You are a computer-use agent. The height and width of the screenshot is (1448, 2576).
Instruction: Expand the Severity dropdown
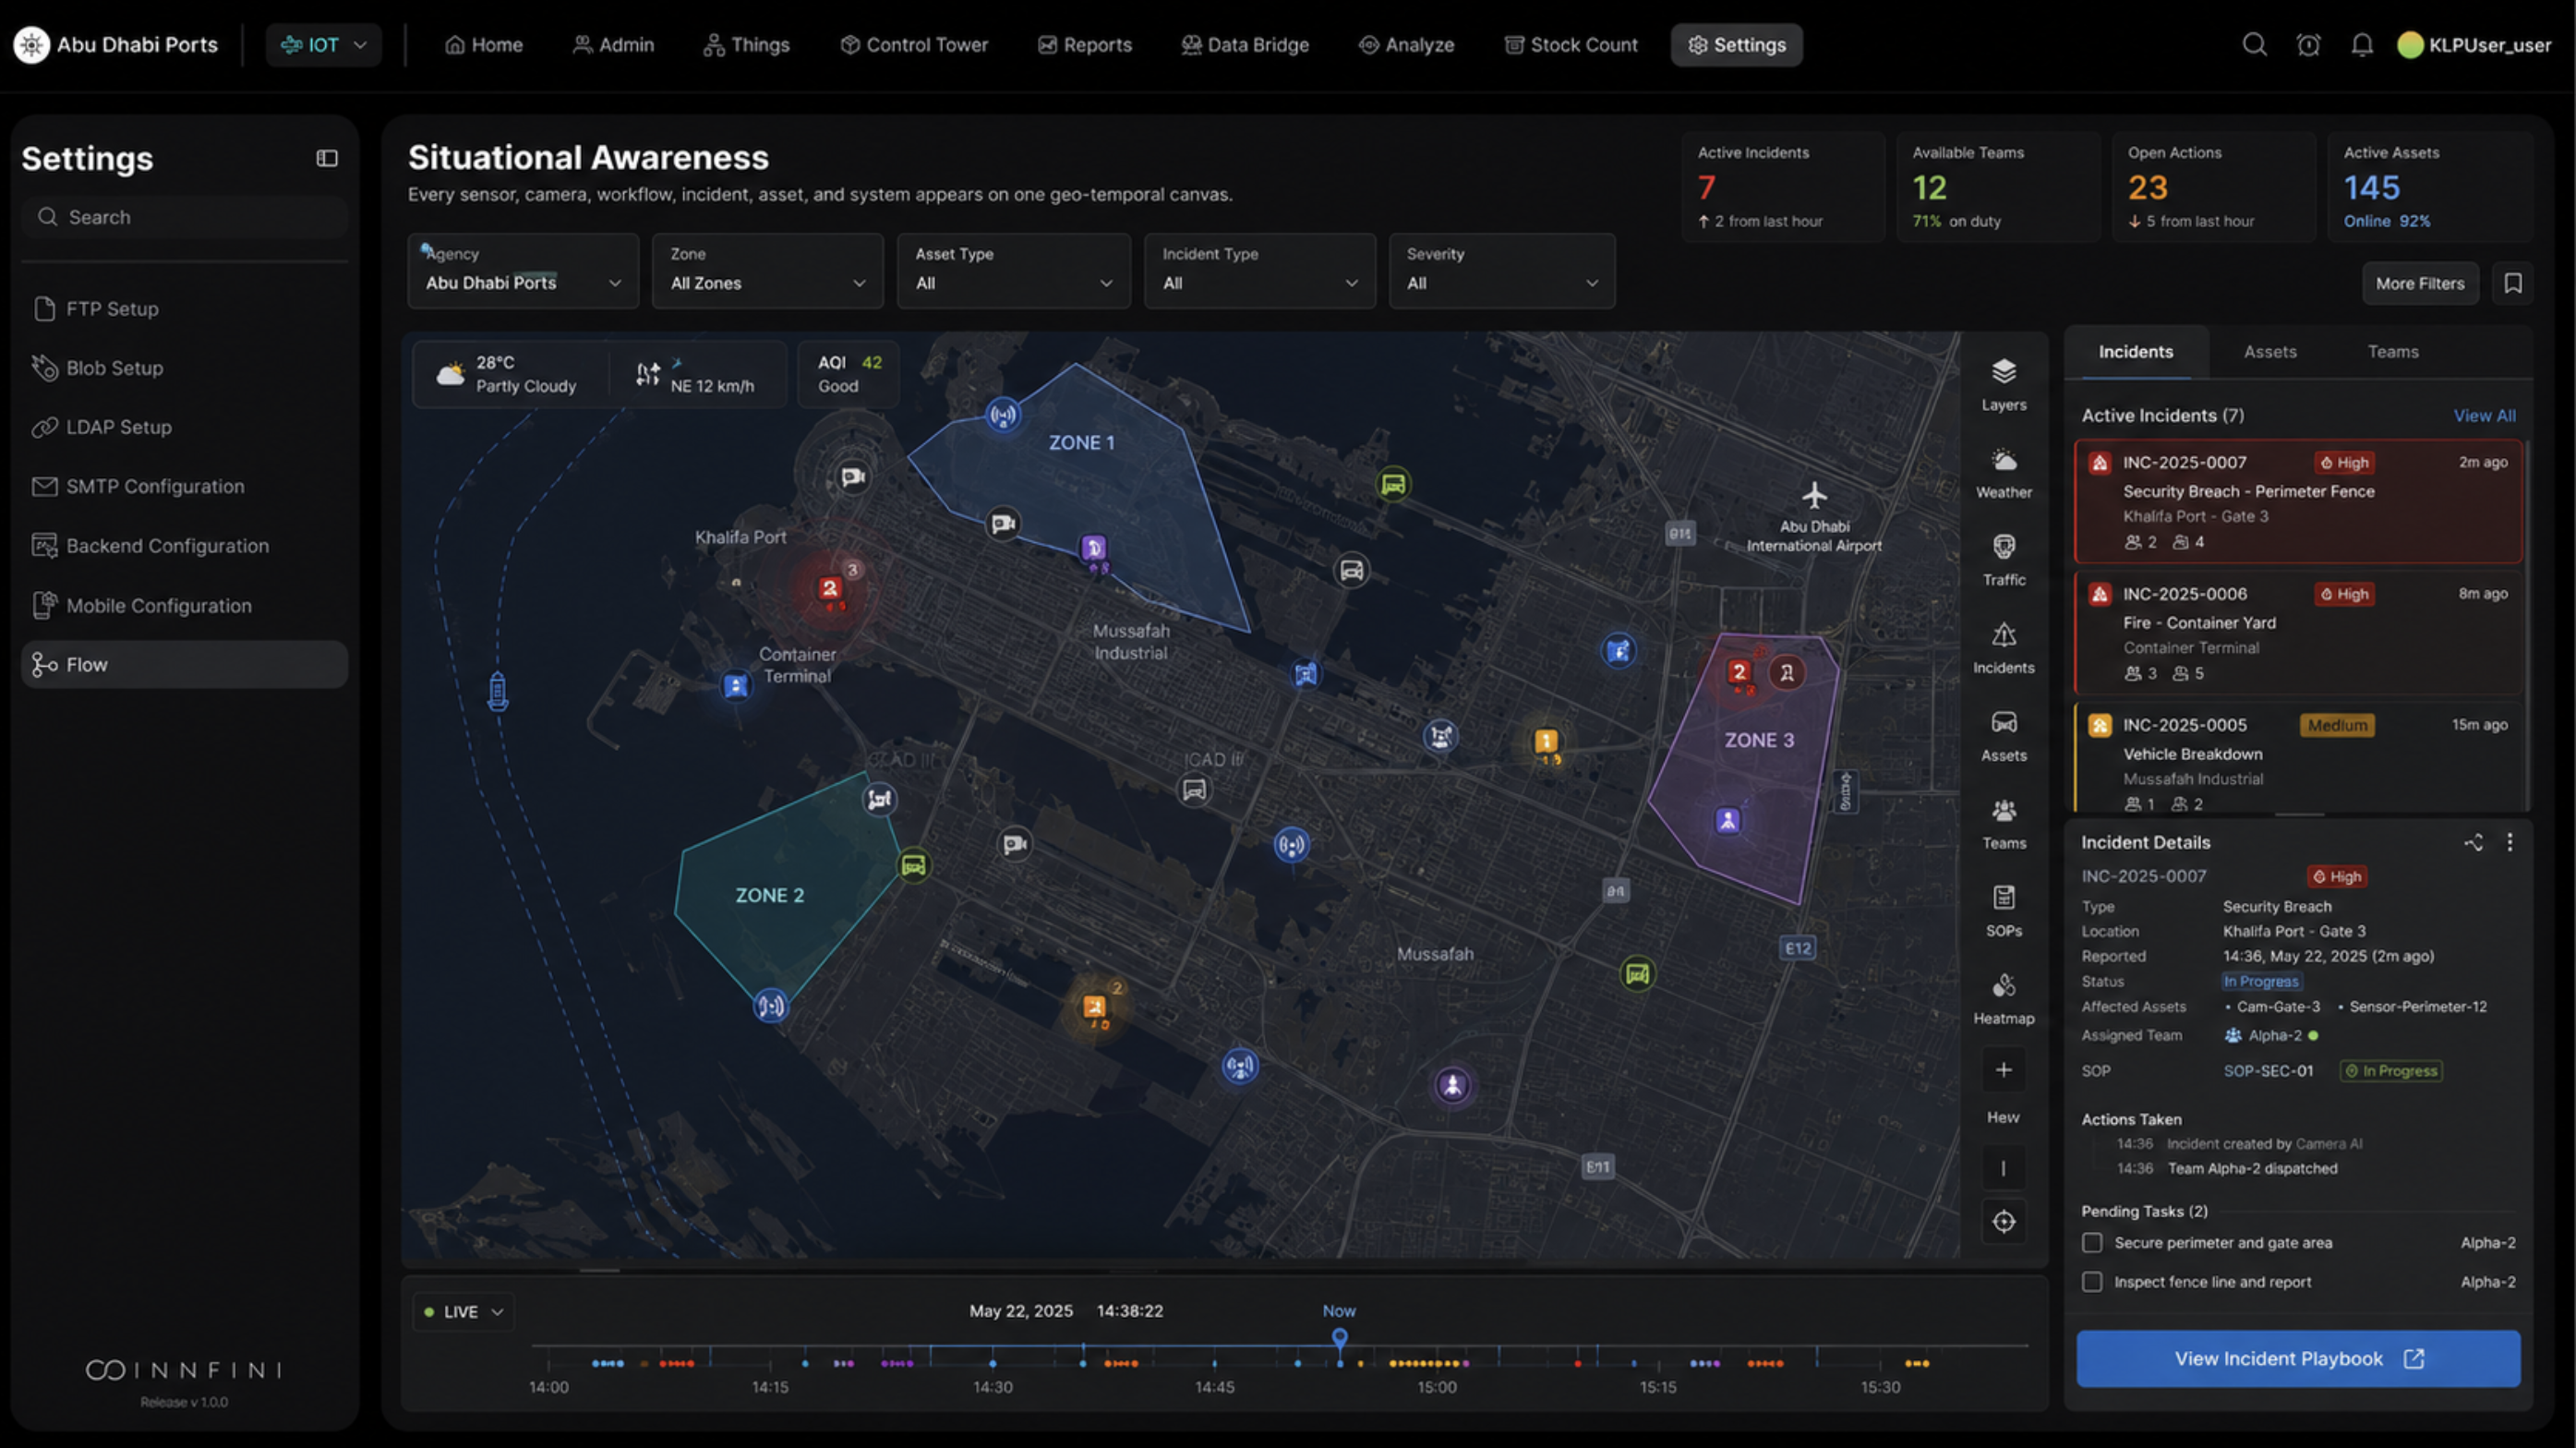1502,270
